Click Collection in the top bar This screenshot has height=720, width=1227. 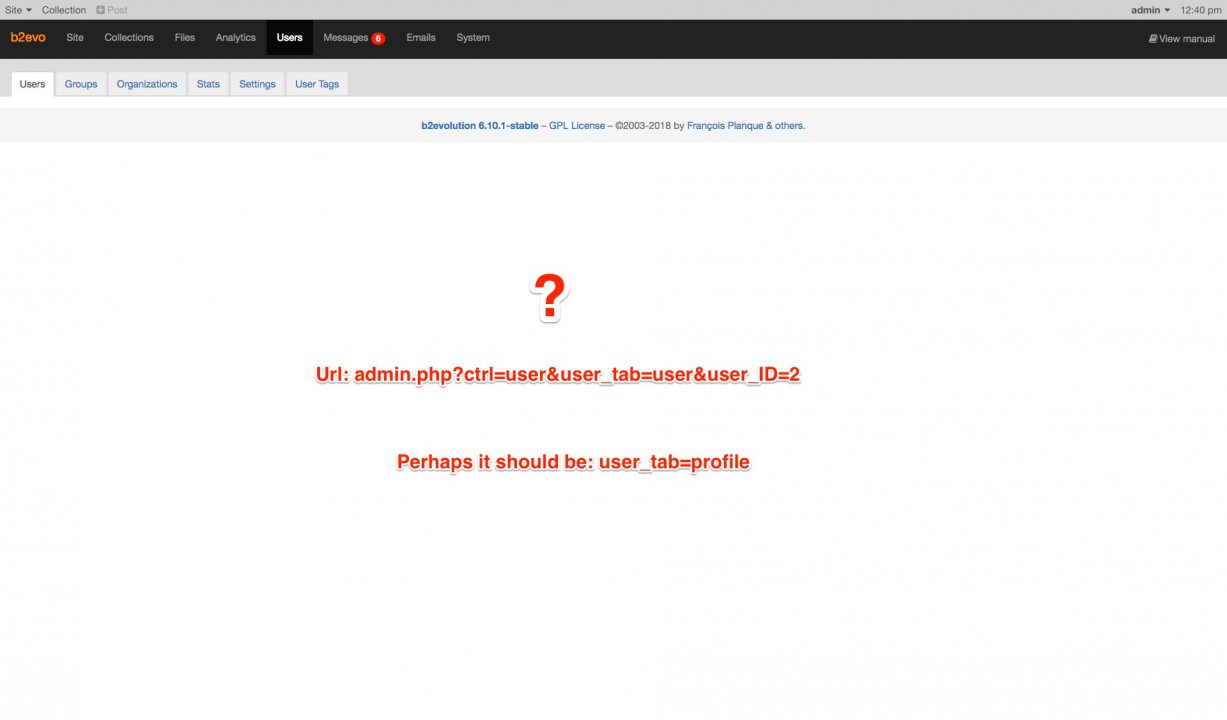pyautogui.click(x=64, y=10)
